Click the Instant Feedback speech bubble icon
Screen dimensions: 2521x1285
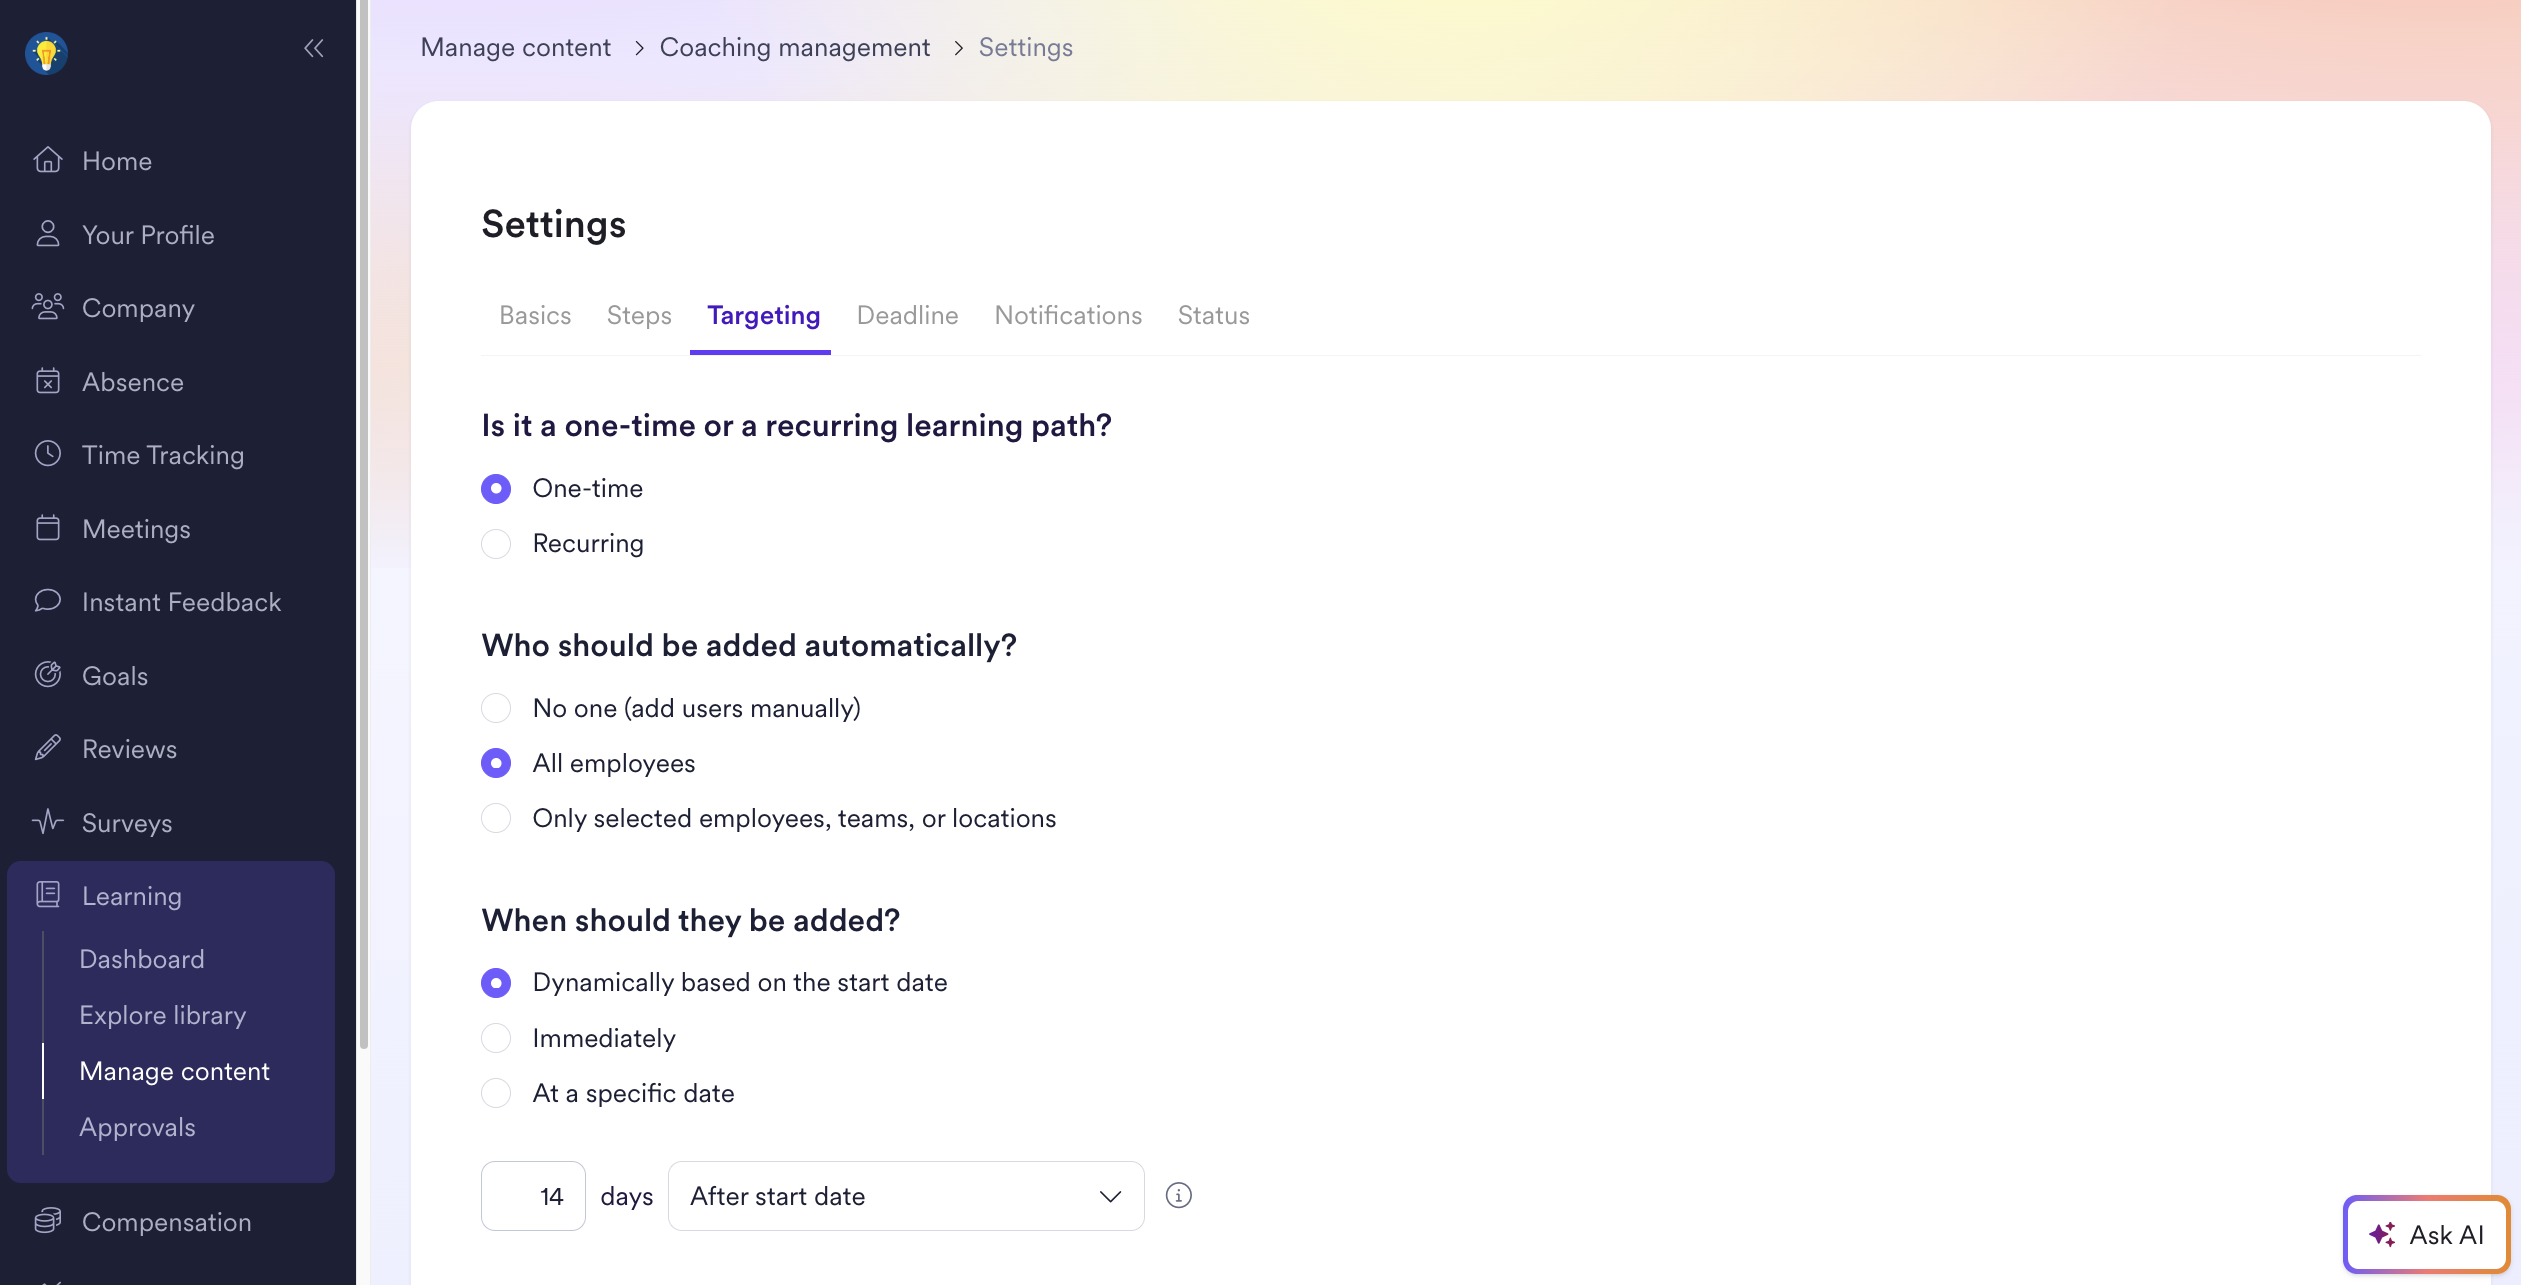(48, 601)
